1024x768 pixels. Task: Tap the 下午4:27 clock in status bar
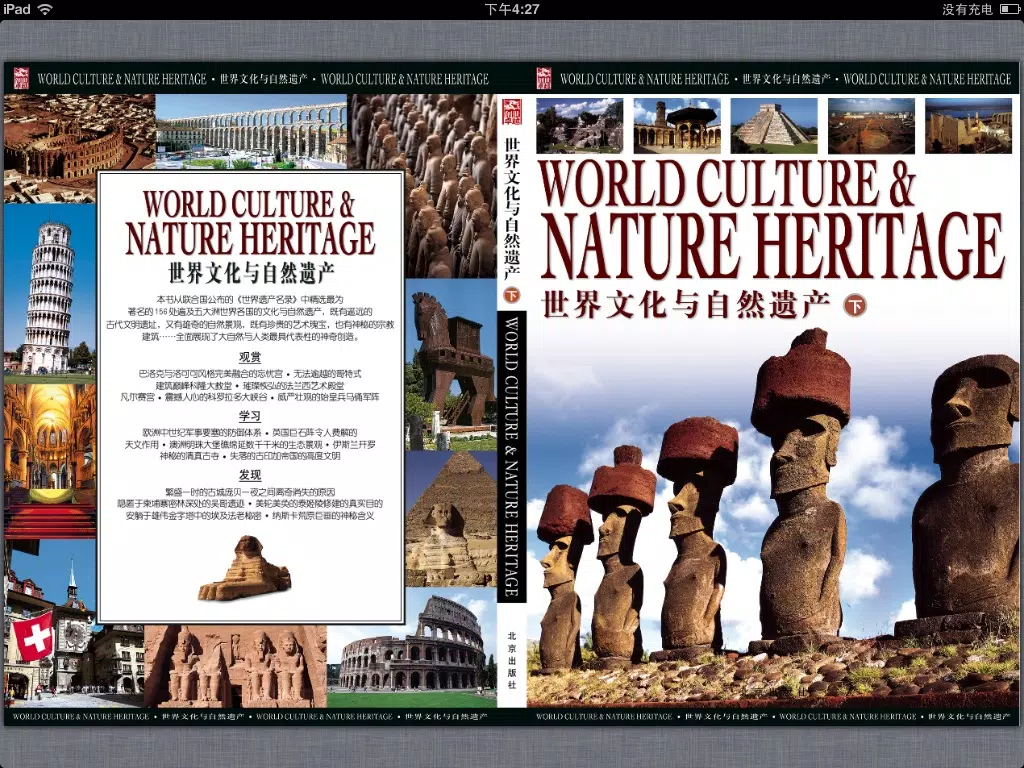[x=512, y=9]
